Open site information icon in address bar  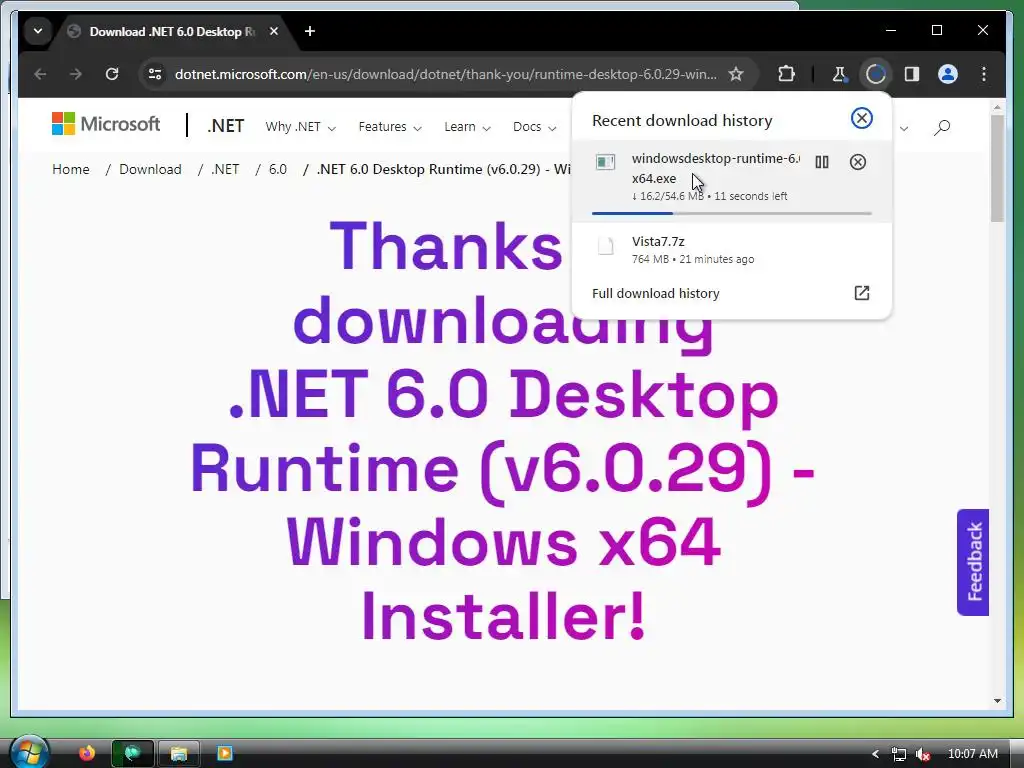click(x=155, y=74)
